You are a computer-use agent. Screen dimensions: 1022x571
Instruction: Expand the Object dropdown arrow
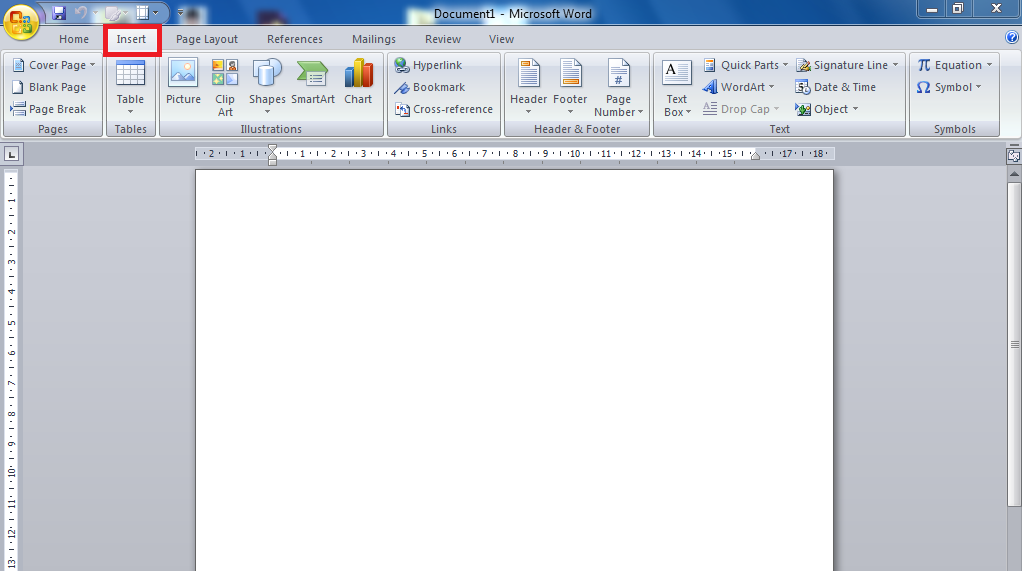(855, 109)
